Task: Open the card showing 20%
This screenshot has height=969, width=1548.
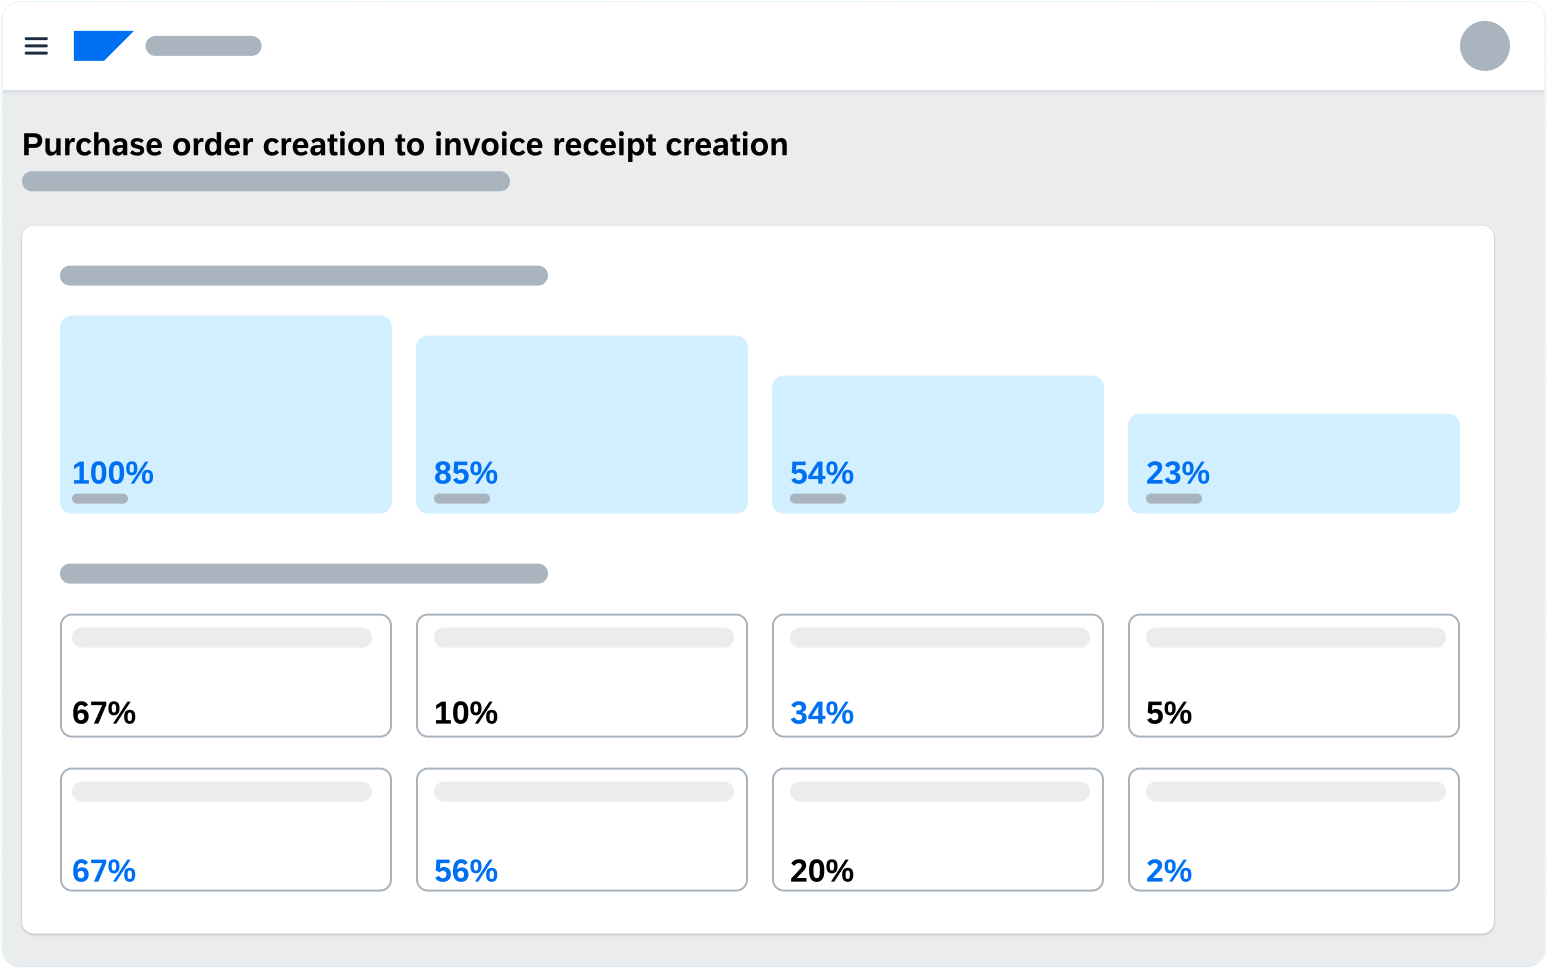Action: pyautogui.click(x=937, y=830)
